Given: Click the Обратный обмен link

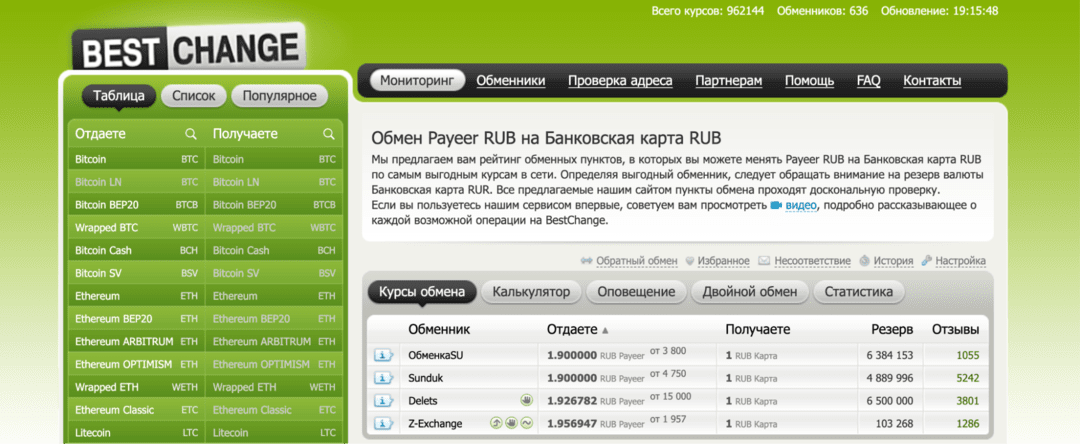Looking at the screenshot, I should (637, 261).
